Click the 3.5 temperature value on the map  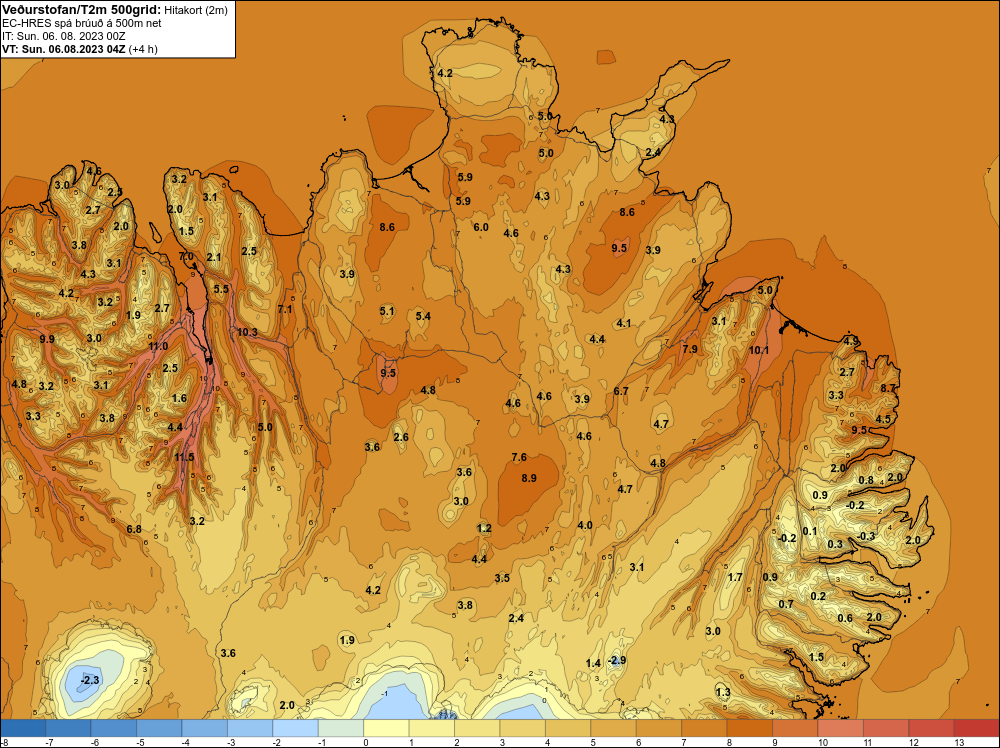(x=502, y=578)
